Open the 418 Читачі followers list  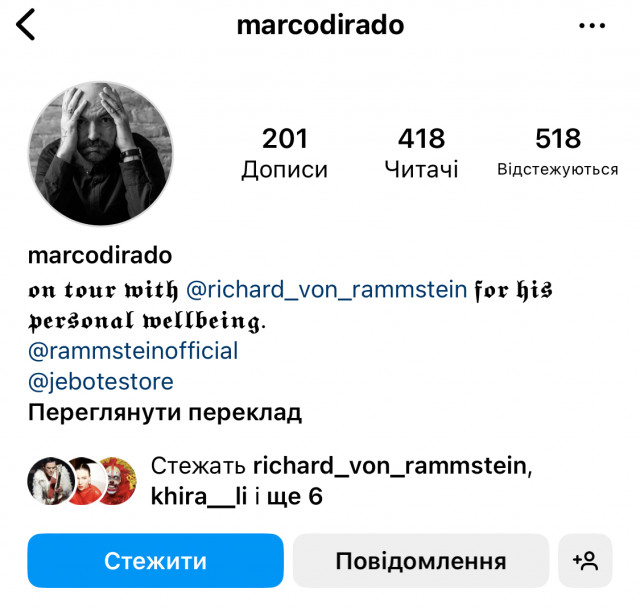click(x=421, y=153)
